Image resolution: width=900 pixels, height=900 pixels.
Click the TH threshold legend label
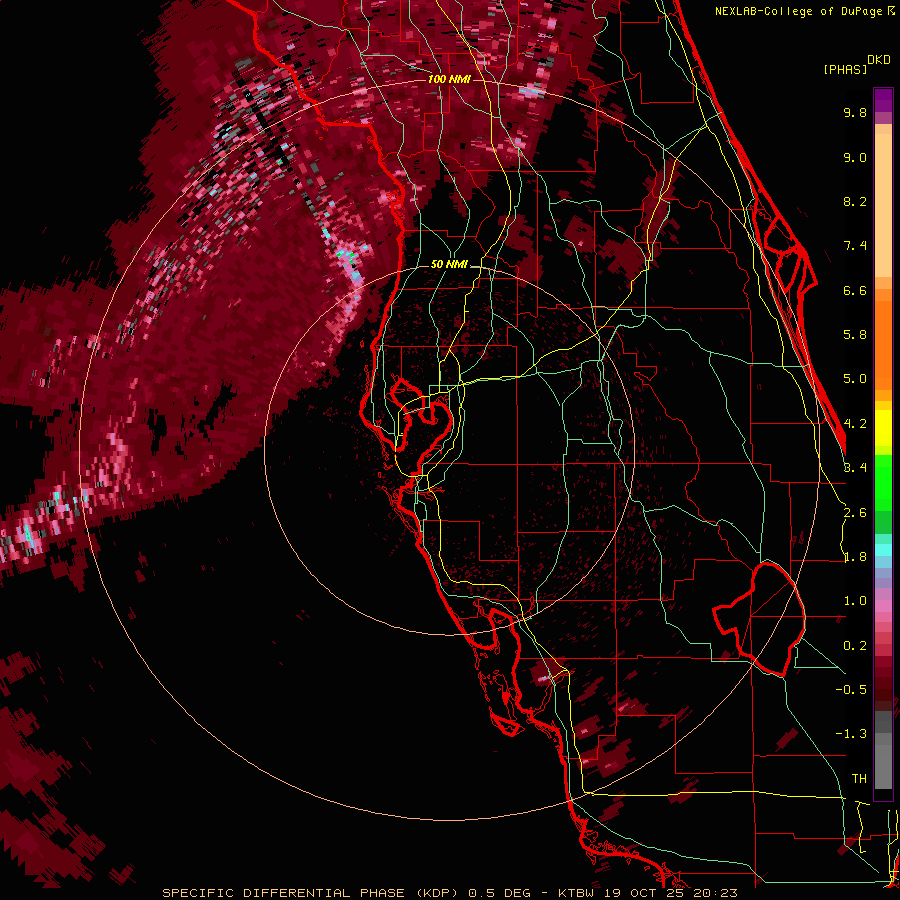(859, 779)
